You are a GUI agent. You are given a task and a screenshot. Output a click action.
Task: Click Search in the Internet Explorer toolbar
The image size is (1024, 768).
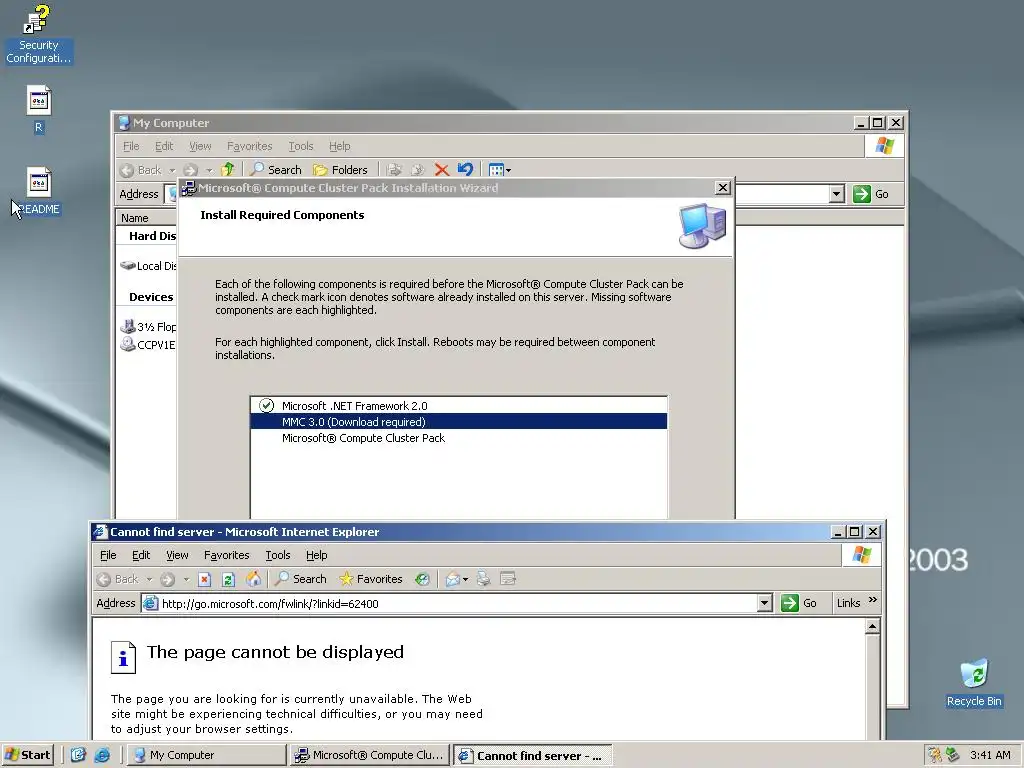300,579
